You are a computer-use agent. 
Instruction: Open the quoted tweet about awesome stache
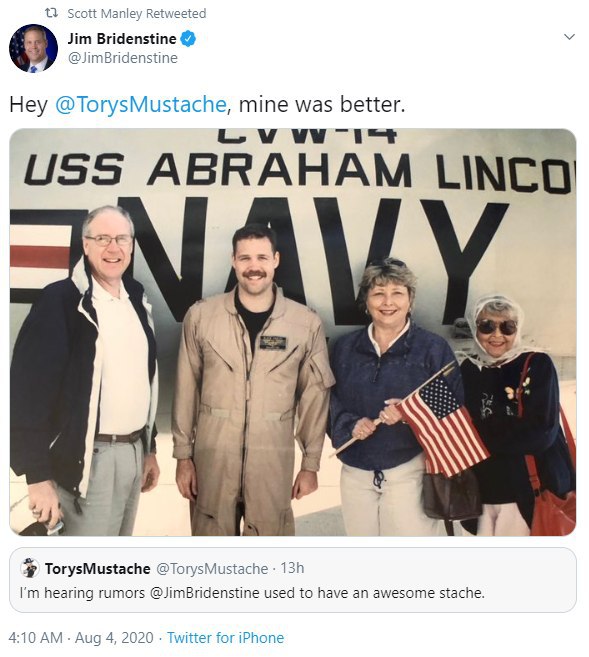(x=293, y=580)
